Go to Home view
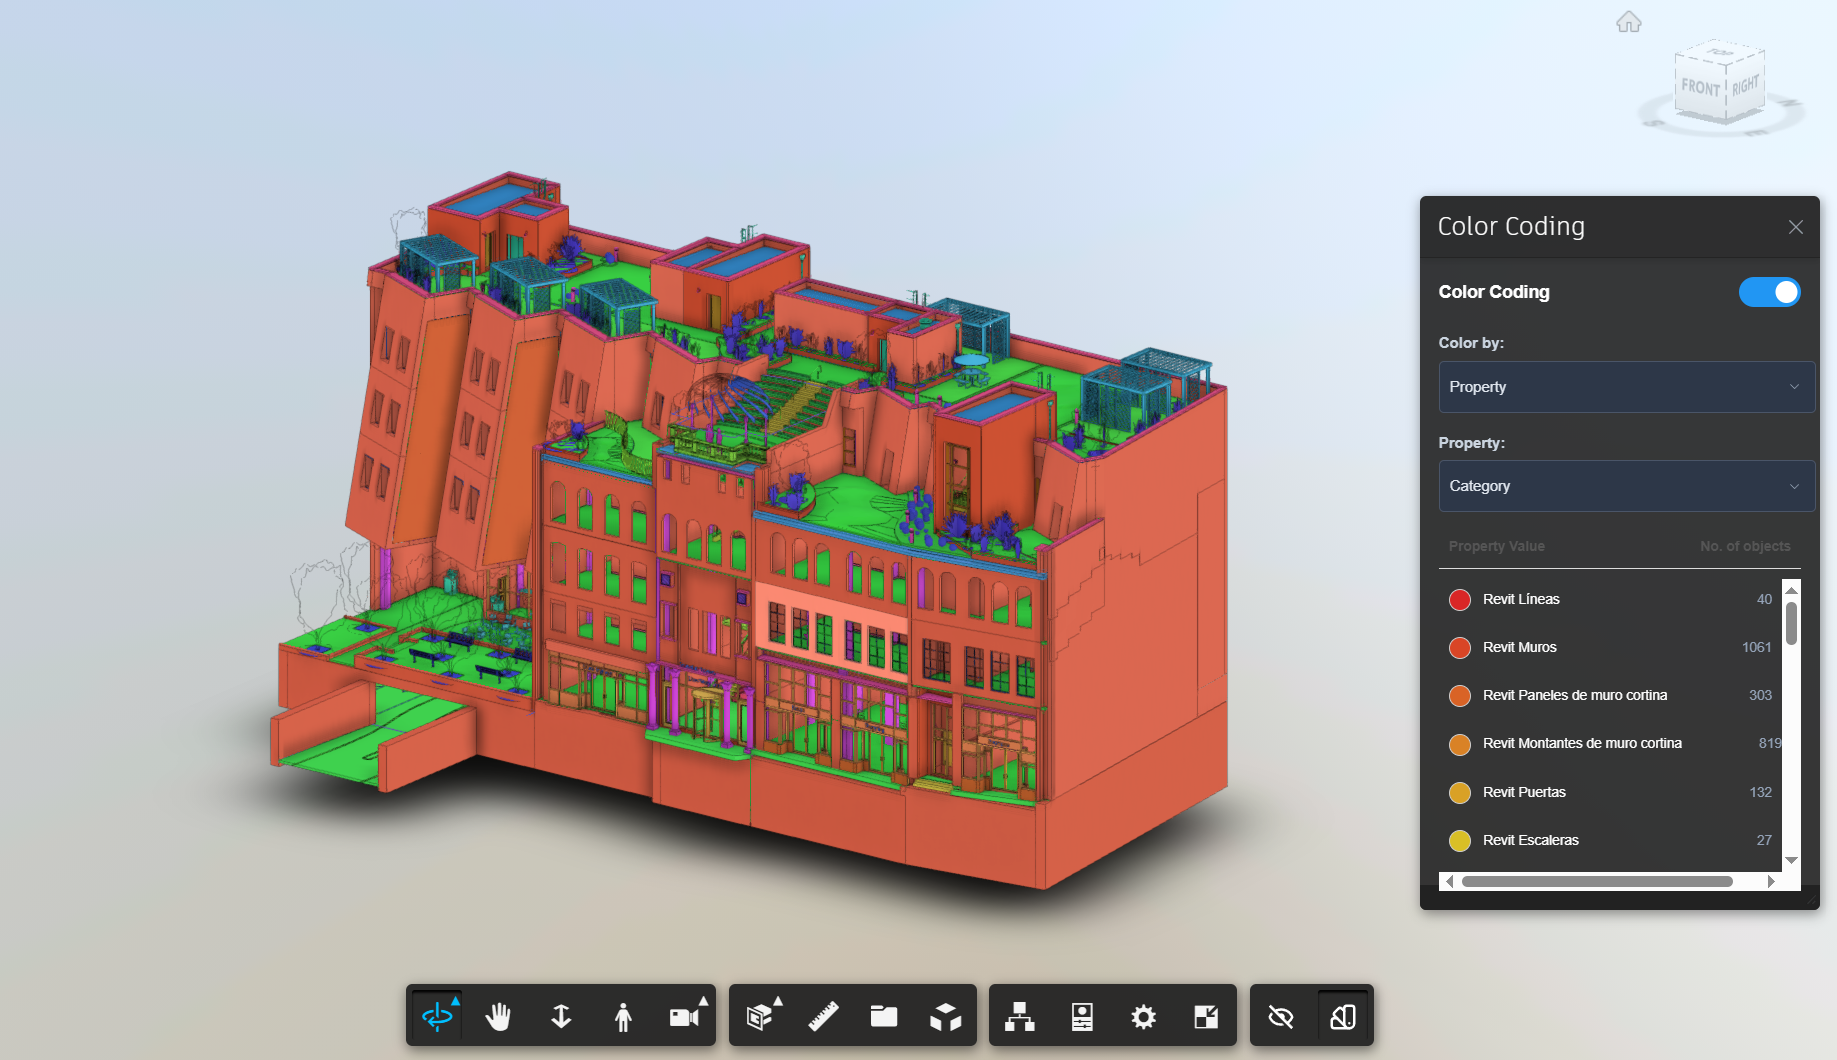This screenshot has height=1060, width=1837. [1629, 21]
